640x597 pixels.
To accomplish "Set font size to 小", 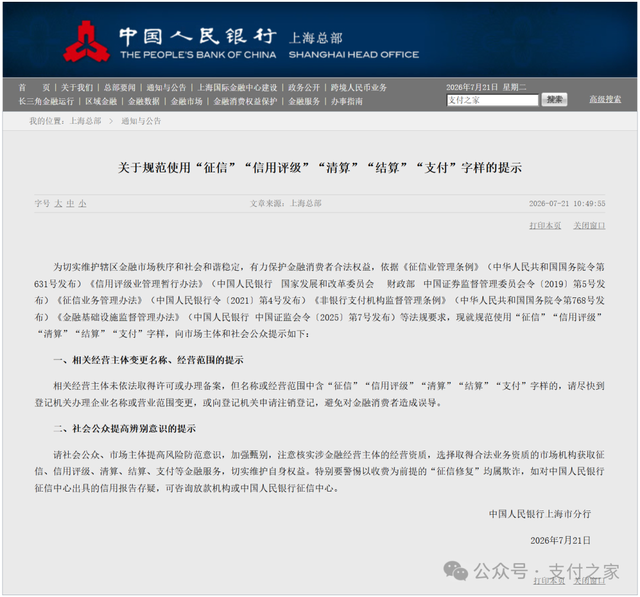I will coord(82,203).
